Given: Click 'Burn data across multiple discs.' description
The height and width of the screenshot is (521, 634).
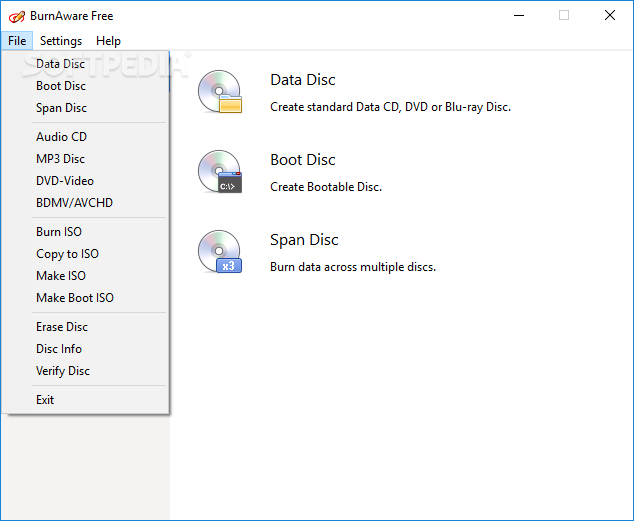Looking at the screenshot, I should tap(353, 267).
